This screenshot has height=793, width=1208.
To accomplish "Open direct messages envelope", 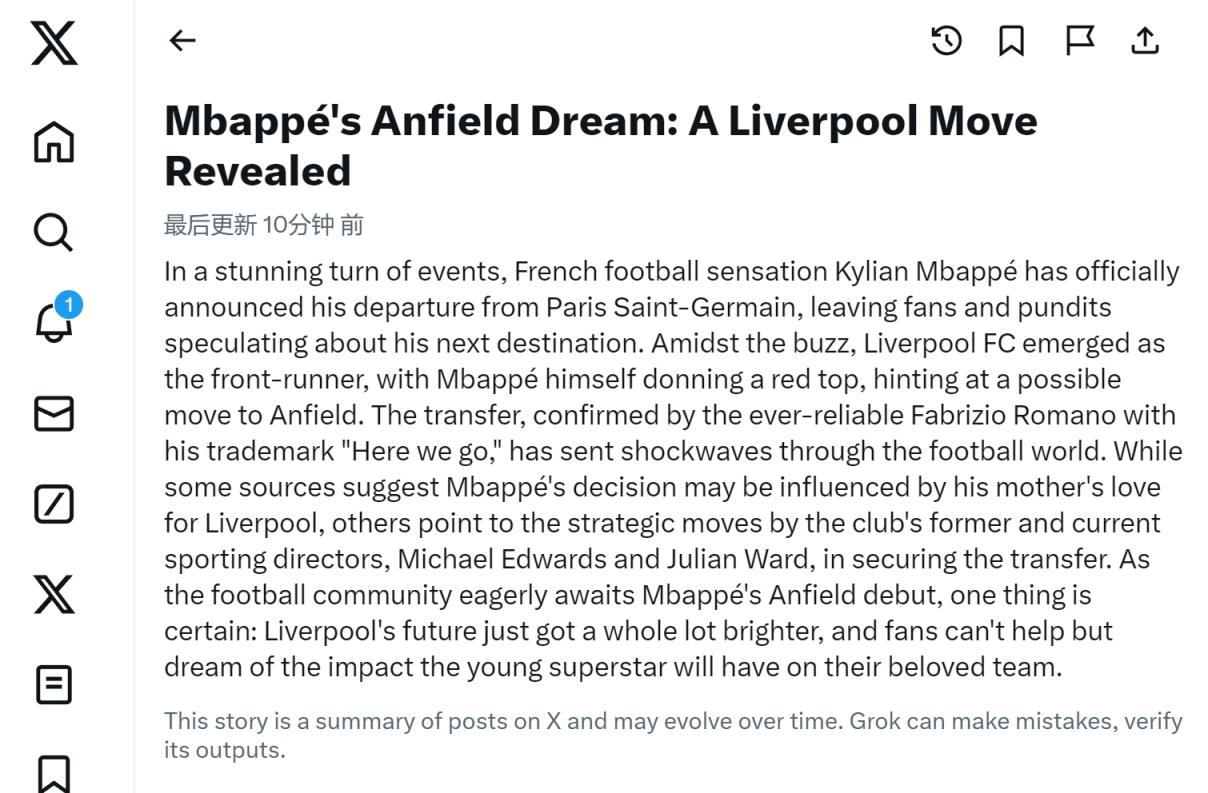I will [x=54, y=414].
